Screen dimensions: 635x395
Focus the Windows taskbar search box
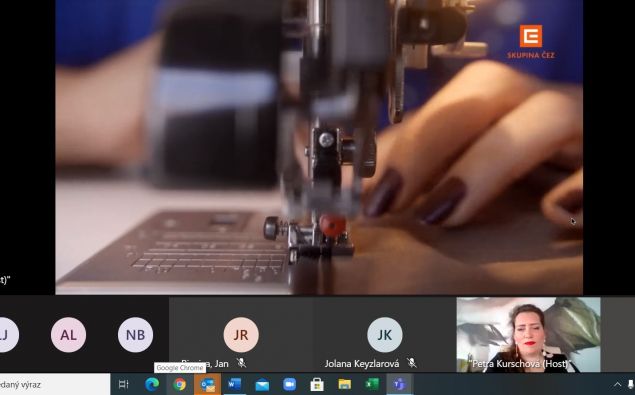point(55,384)
